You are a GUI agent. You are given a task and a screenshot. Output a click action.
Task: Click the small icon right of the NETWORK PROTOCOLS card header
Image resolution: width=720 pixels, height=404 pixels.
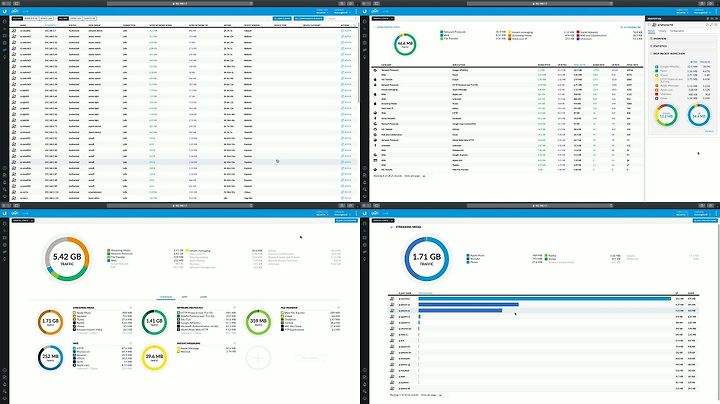pos(235,308)
